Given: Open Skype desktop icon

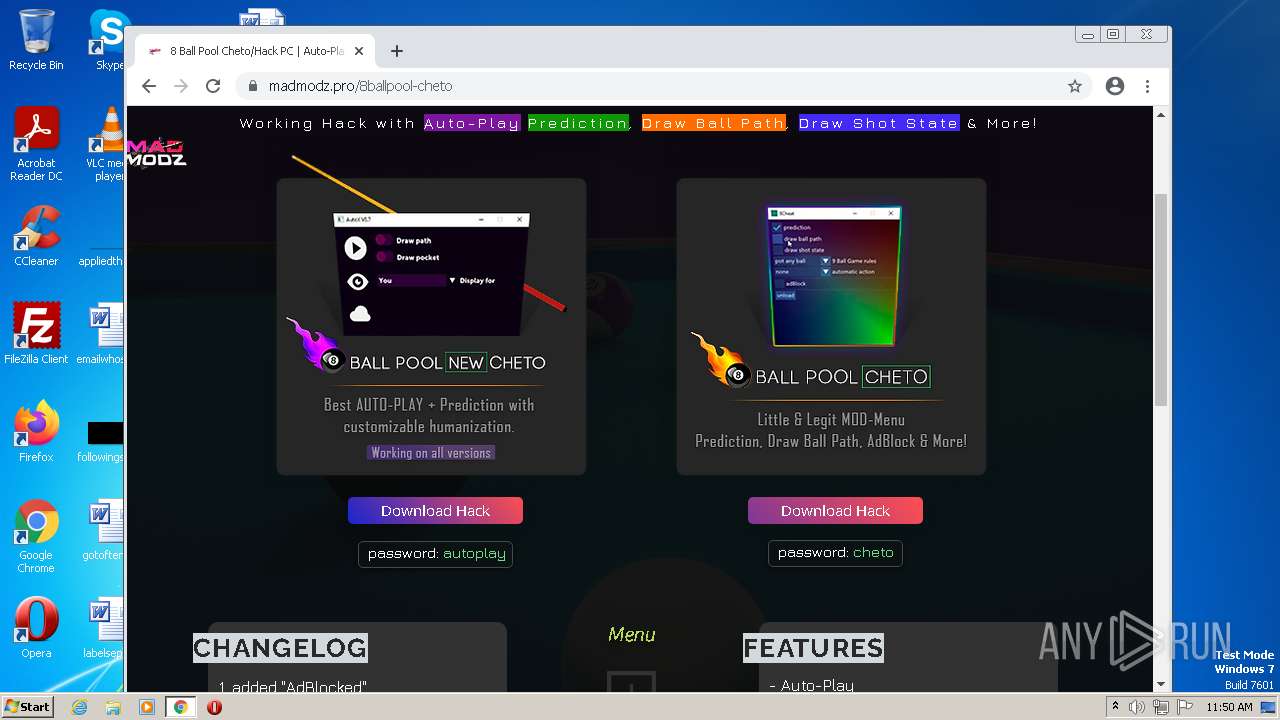Looking at the screenshot, I should pyautogui.click(x=108, y=40).
